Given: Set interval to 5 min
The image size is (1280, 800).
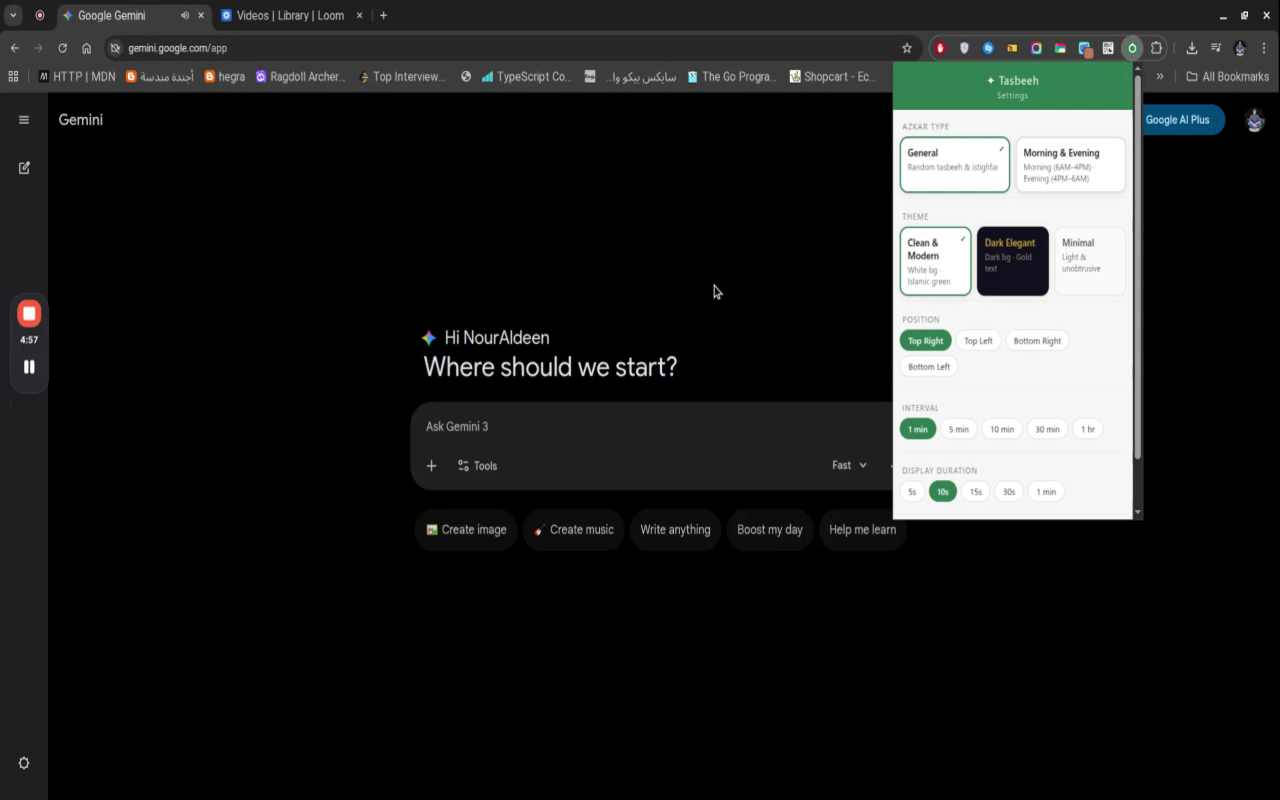Looking at the screenshot, I should pyautogui.click(x=959, y=429).
